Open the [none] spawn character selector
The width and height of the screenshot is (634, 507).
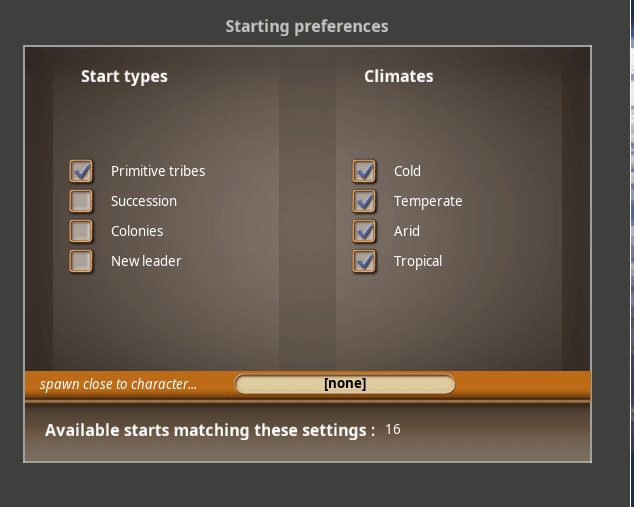point(345,384)
